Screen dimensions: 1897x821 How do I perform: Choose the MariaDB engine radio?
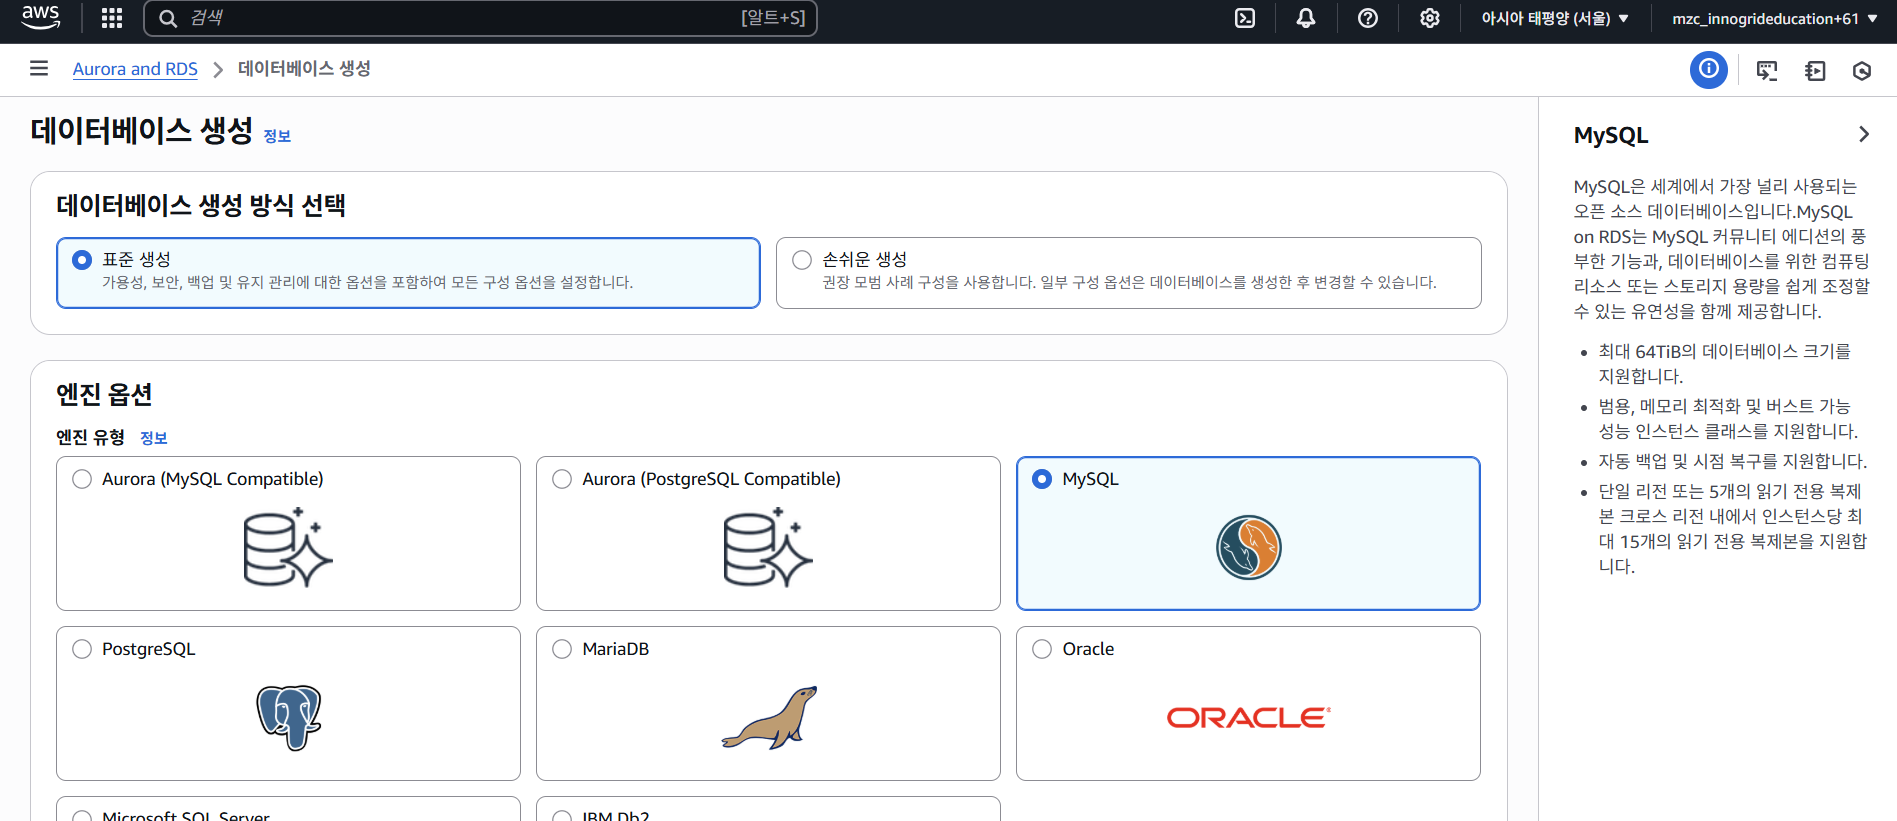562,649
